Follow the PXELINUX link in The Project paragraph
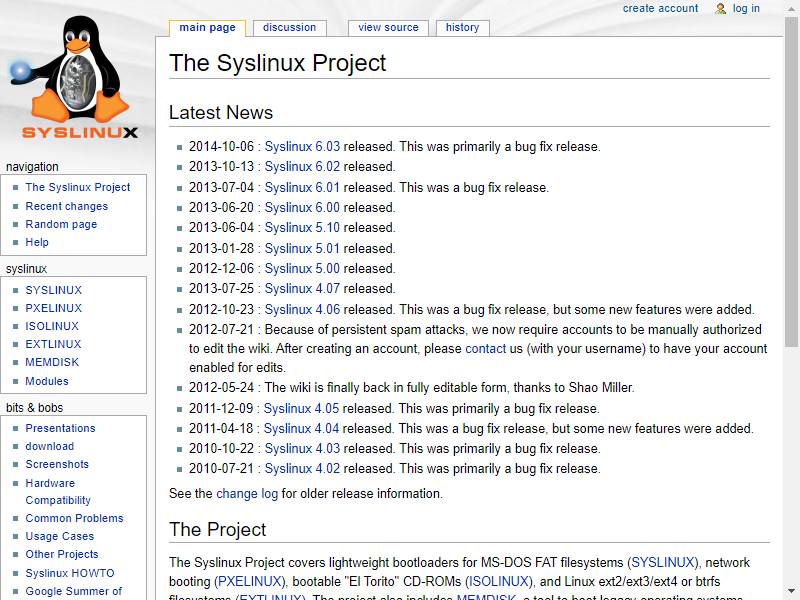 pos(249,582)
